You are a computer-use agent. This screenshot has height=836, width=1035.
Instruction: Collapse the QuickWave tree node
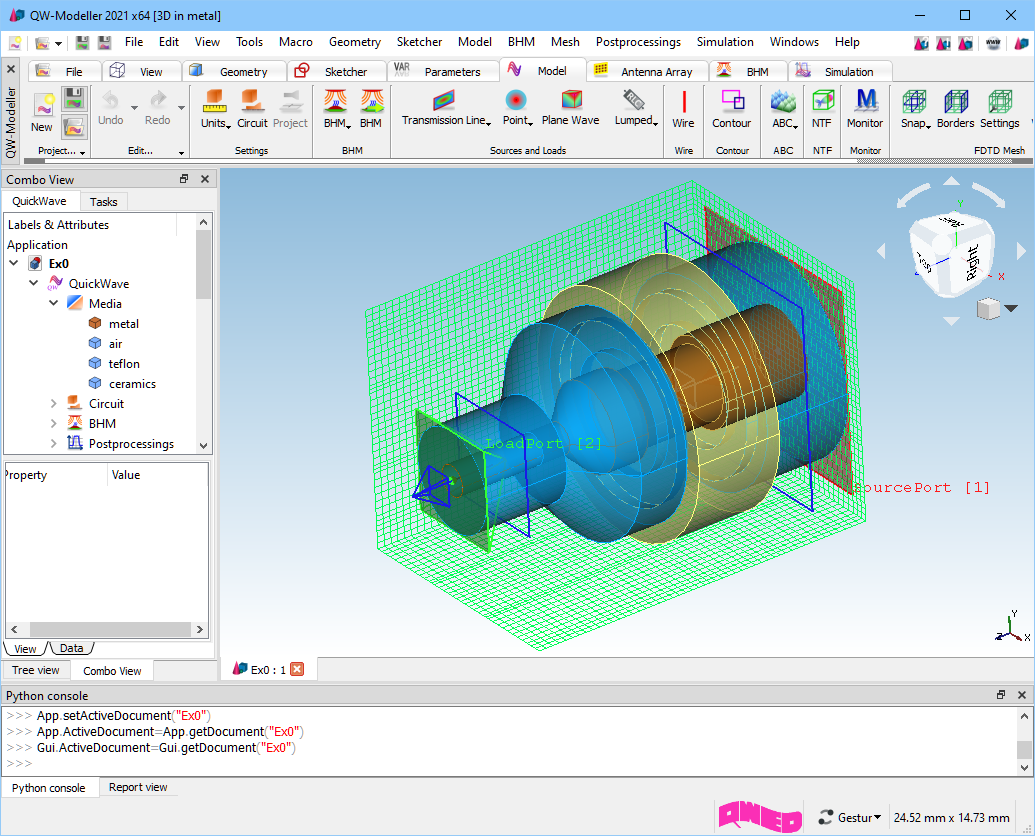point(34,283)
